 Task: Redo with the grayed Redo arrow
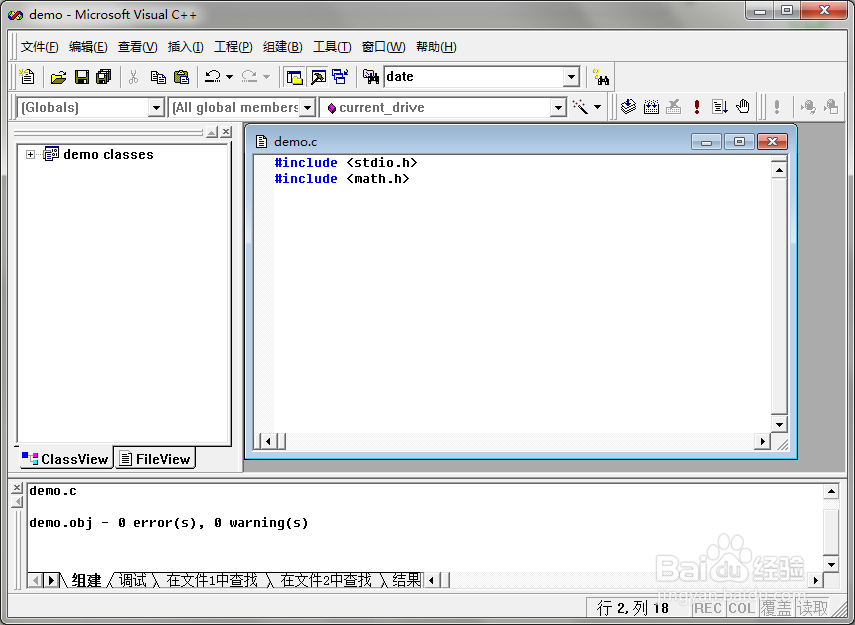coord(249,77)
